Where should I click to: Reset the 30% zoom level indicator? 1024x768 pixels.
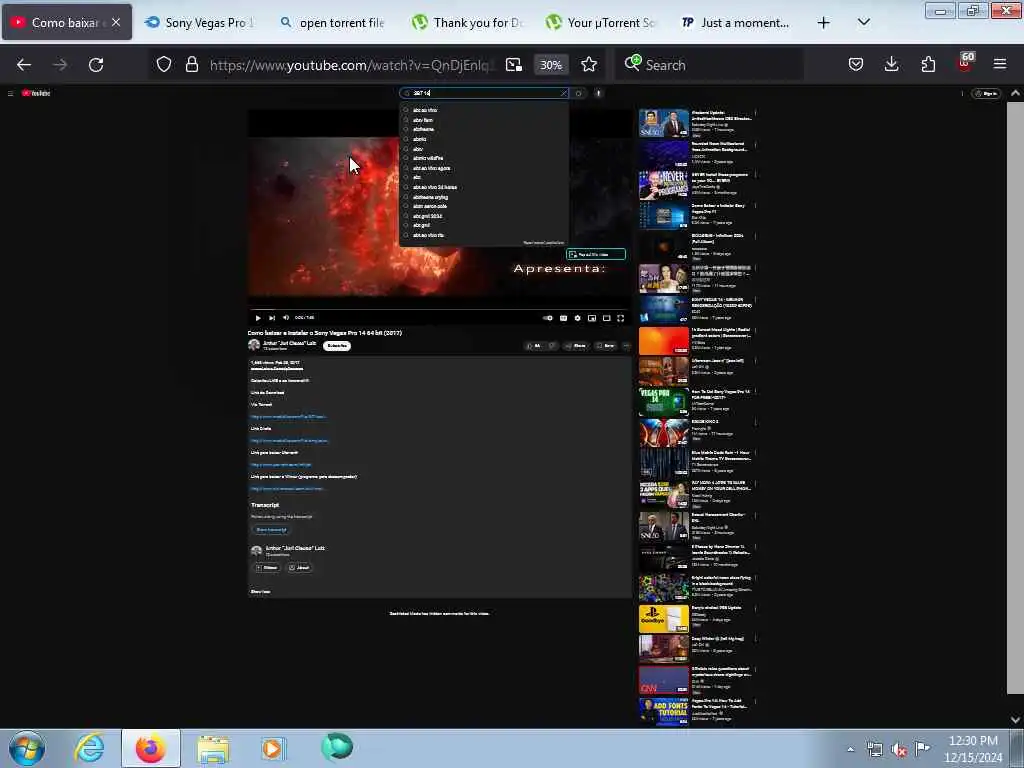(551, 65)
